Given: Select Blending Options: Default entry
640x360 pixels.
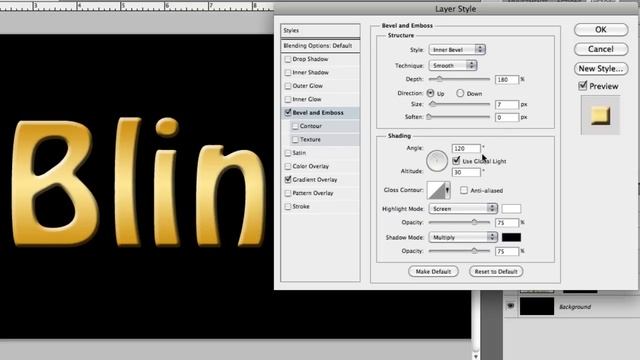Looking at the screenshot, I should pyautogui.click(x=320, y=46).
